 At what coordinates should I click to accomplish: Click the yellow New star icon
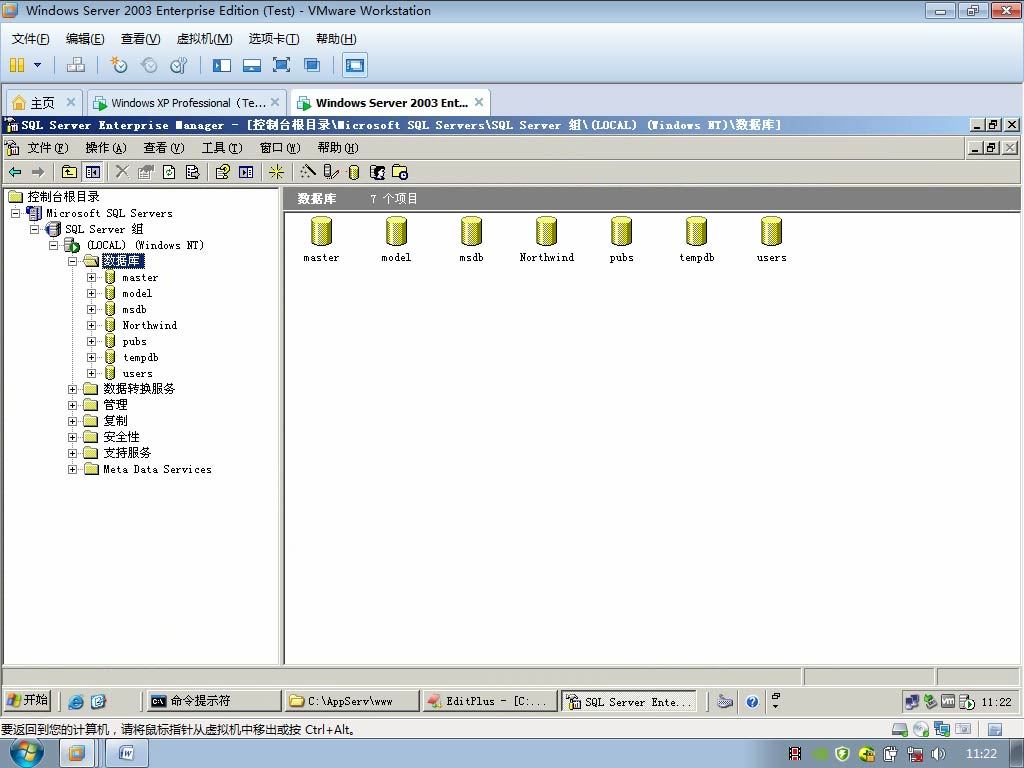(276, 172)
